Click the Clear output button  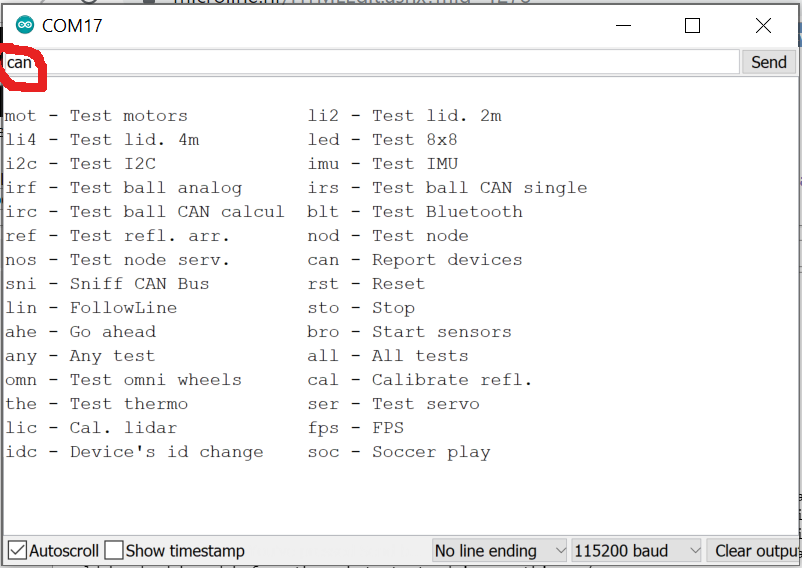753,551
